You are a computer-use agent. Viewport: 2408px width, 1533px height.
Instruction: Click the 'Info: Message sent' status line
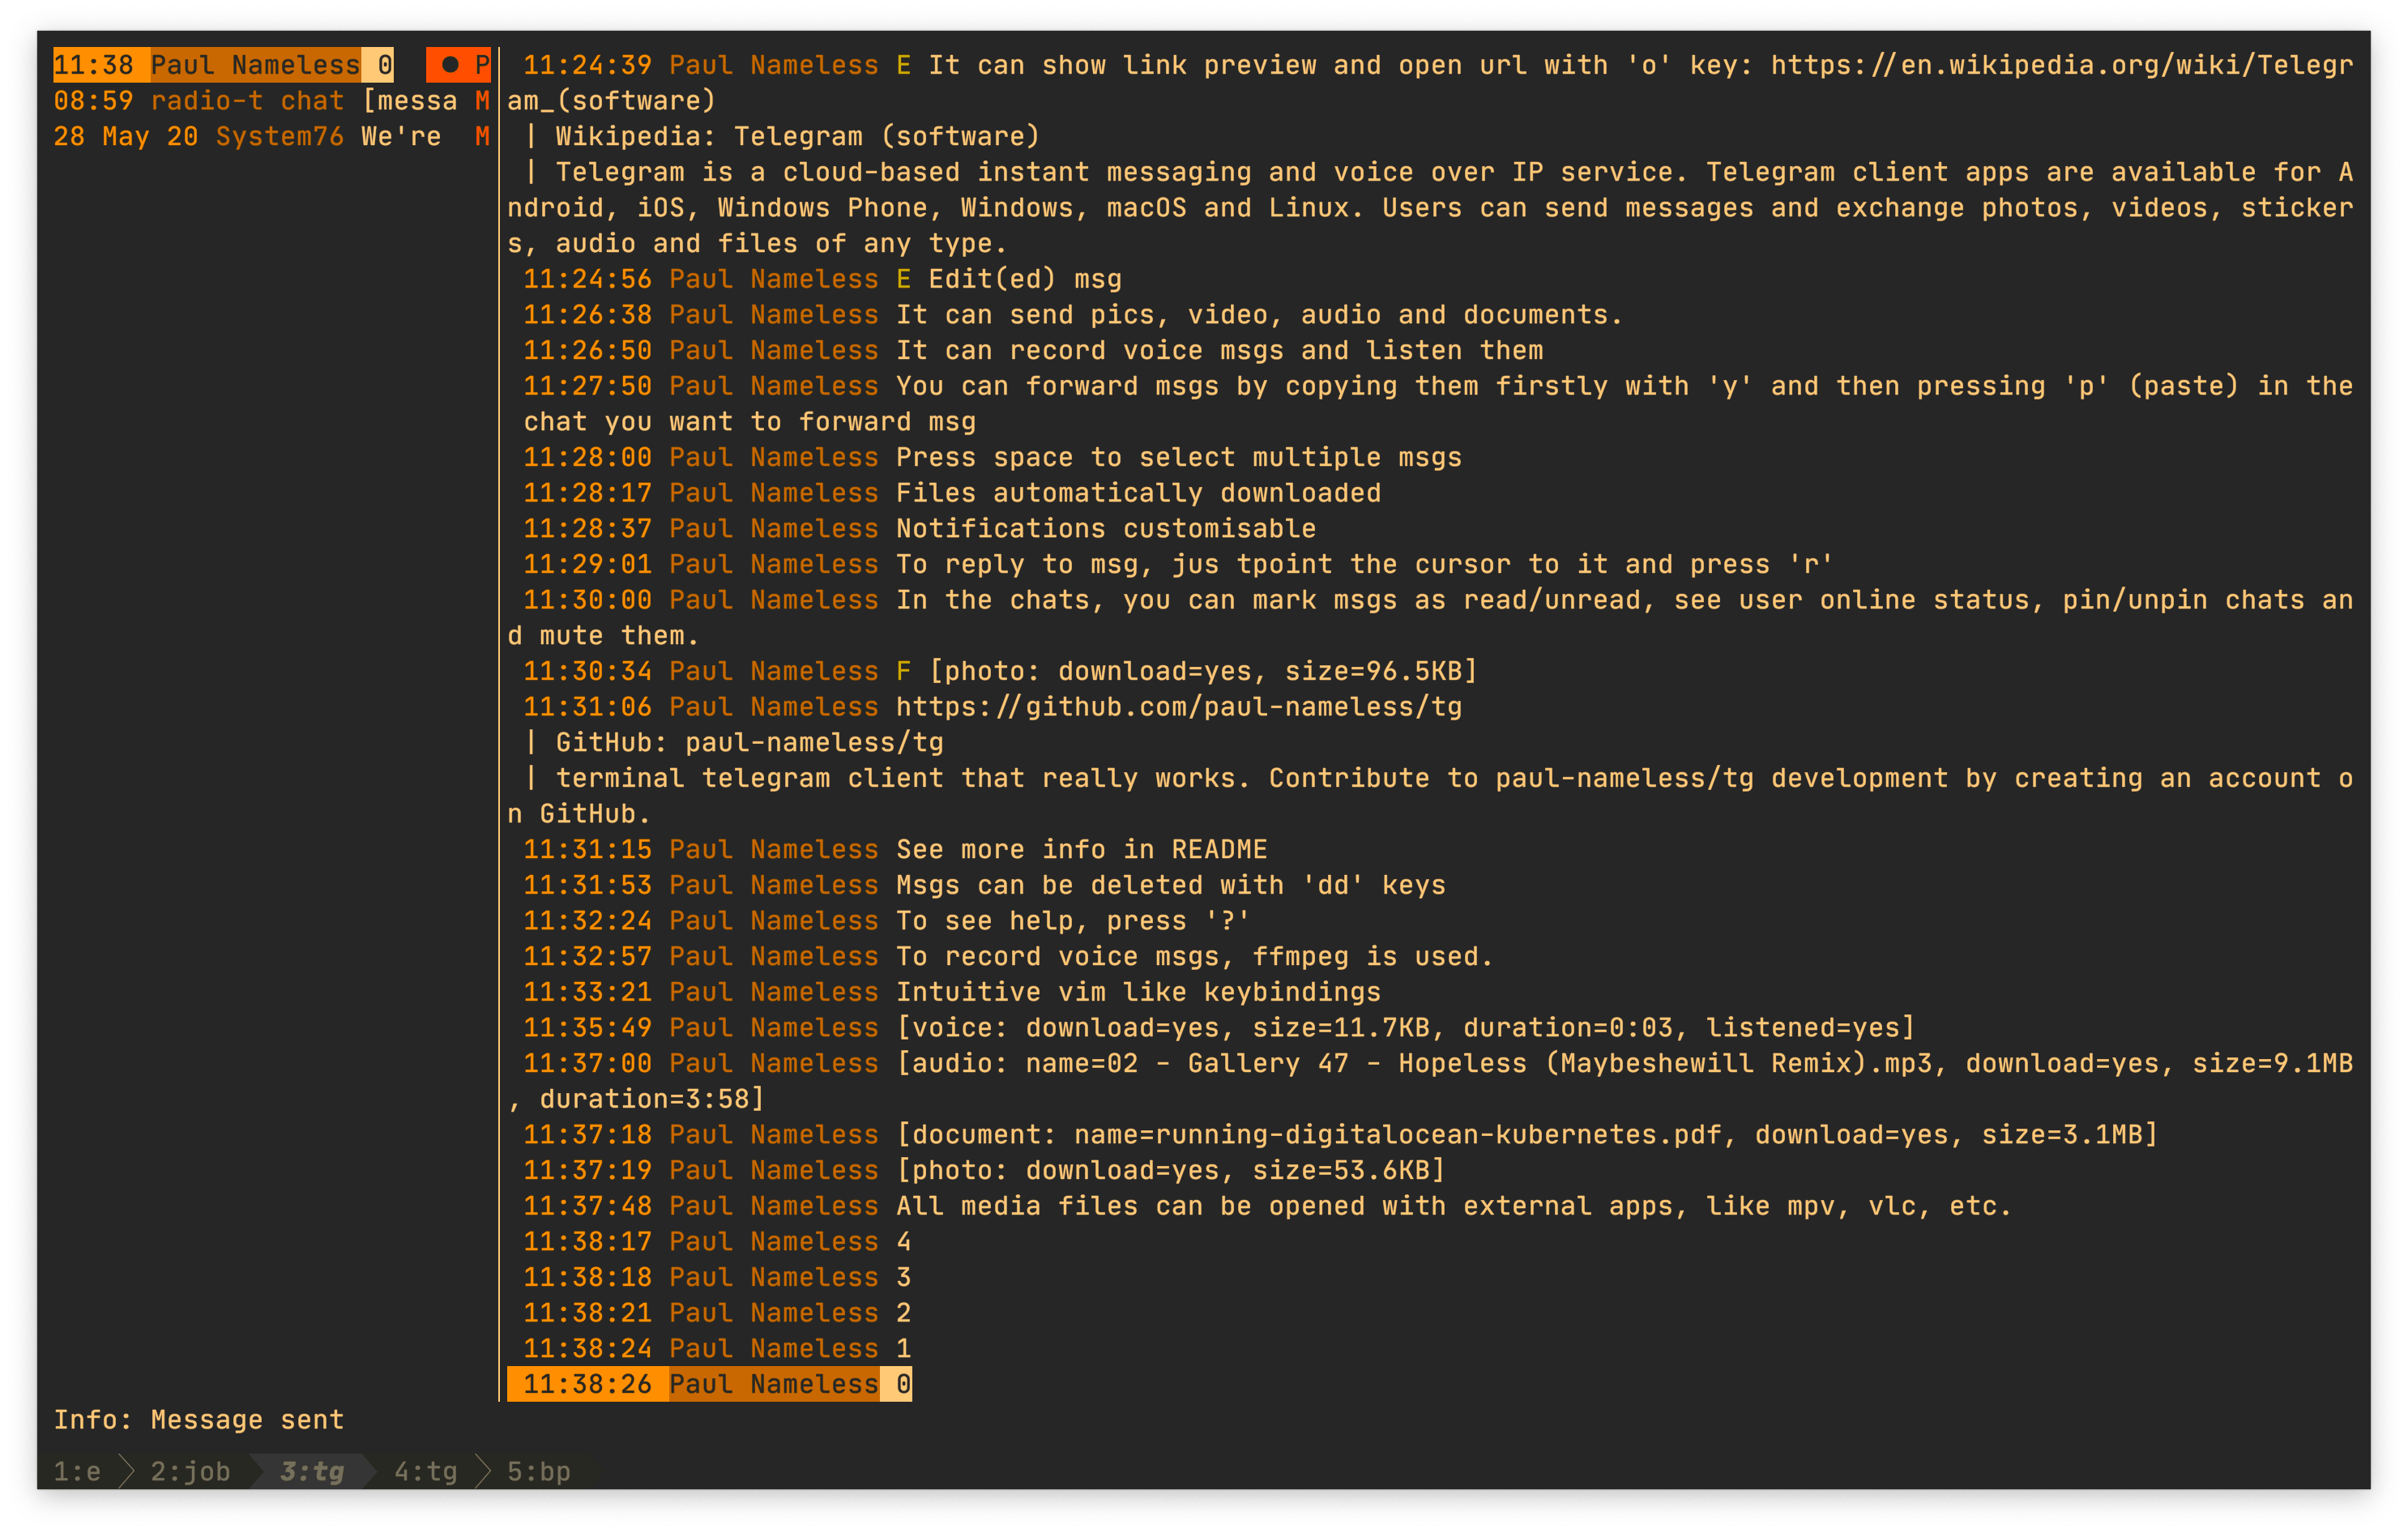[199, 1420]
